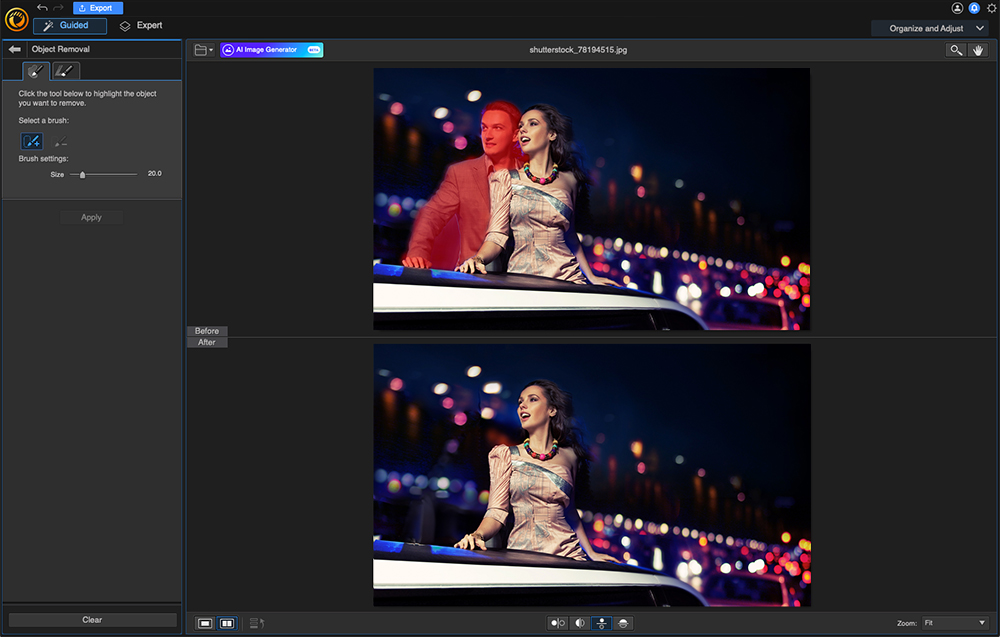Switch to single image view mode
1000x637 pixels.
[205, 623]
